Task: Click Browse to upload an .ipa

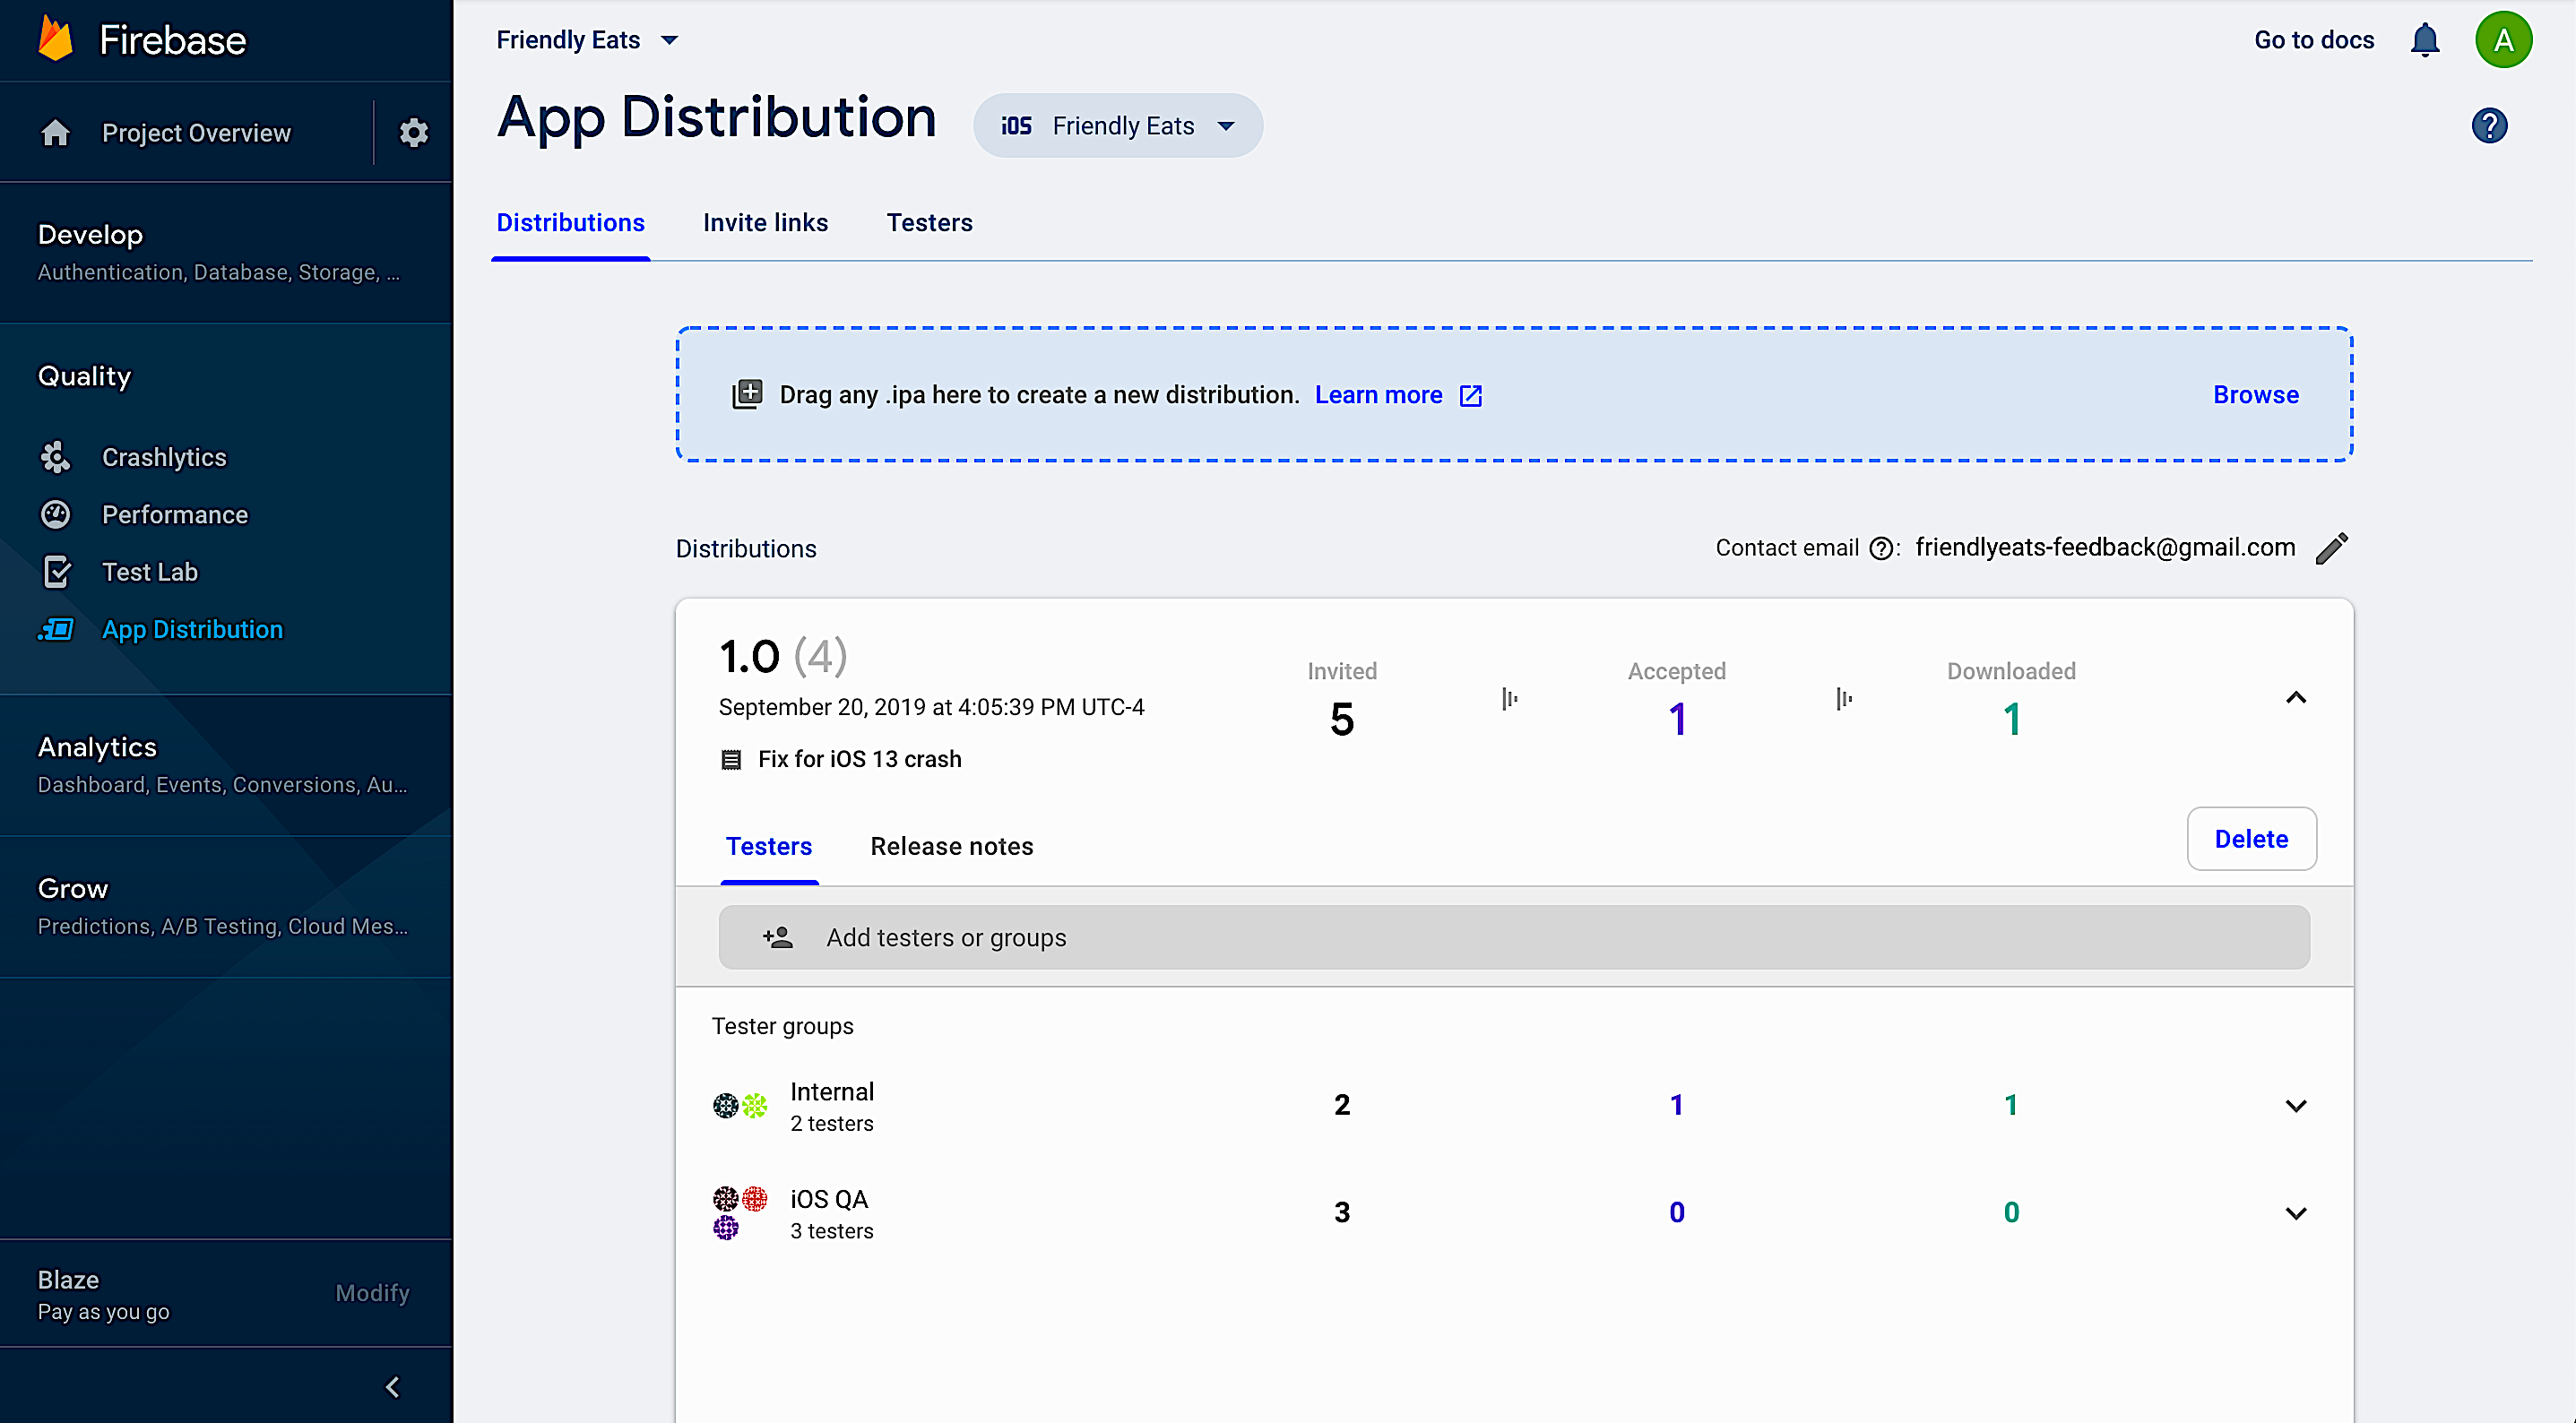Action: [2256, 395]
